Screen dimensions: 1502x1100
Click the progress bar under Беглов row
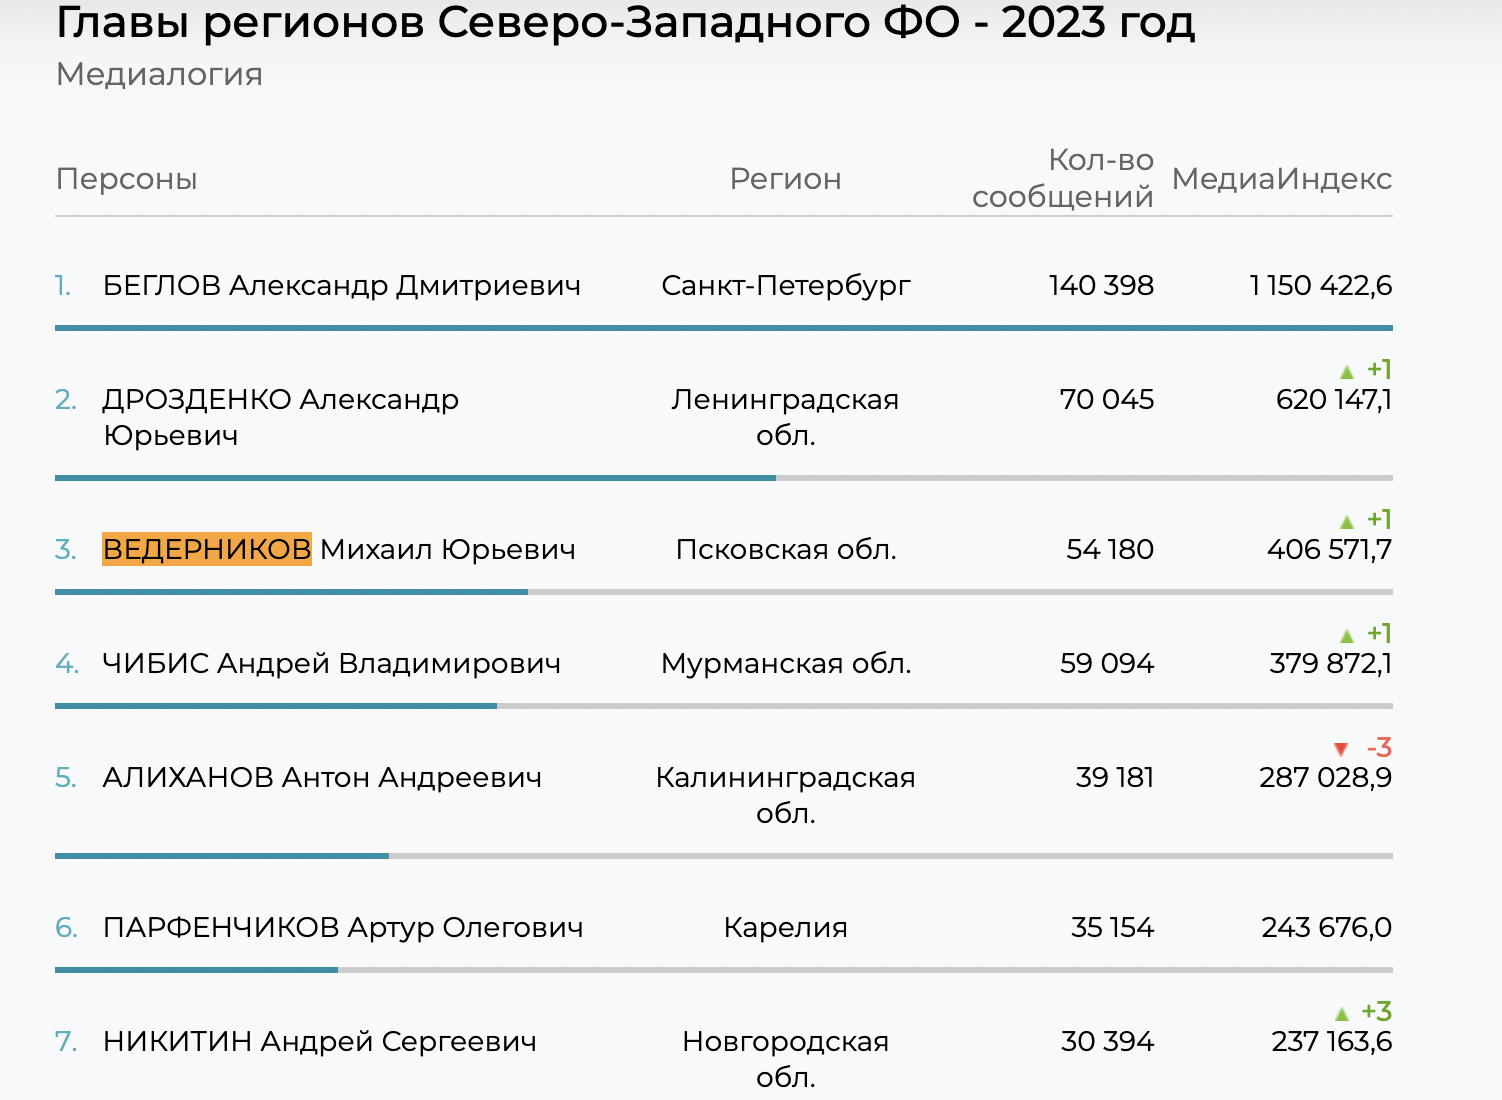pyautogui.click(x=724, y=328)
